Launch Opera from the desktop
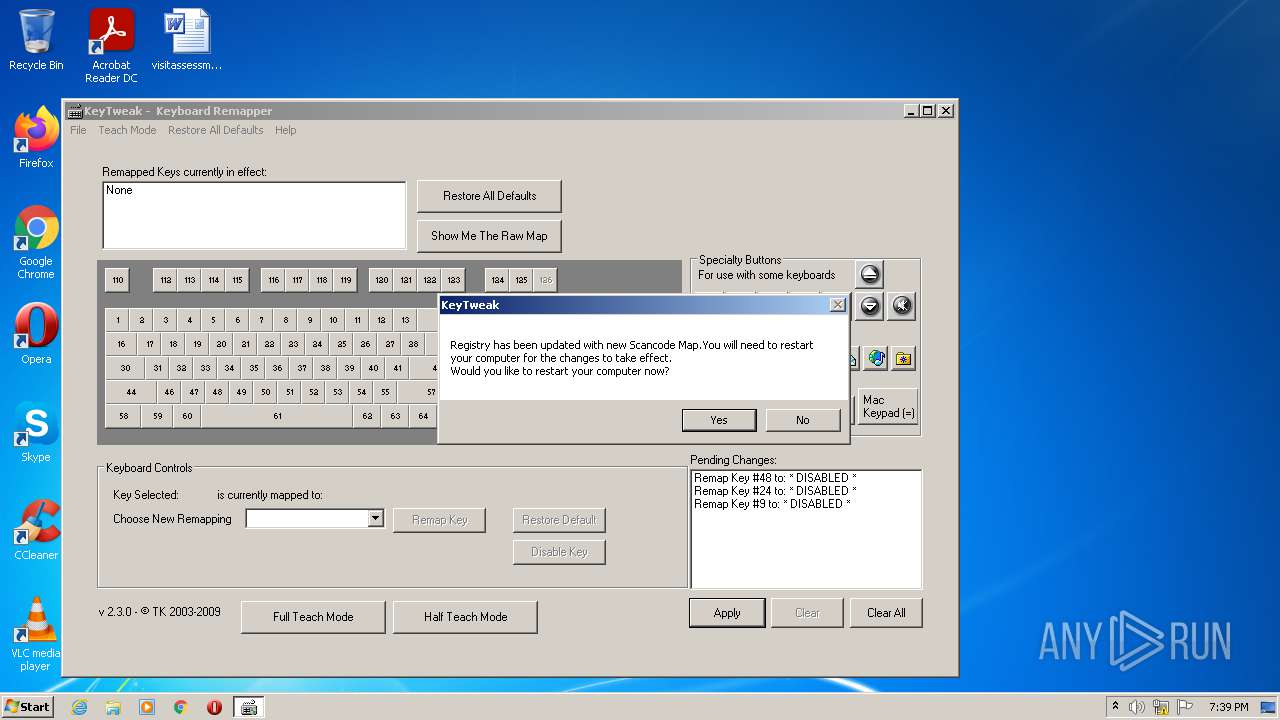Image resolution: width=1280 pixels, height=720 pixels. [36, 334]
